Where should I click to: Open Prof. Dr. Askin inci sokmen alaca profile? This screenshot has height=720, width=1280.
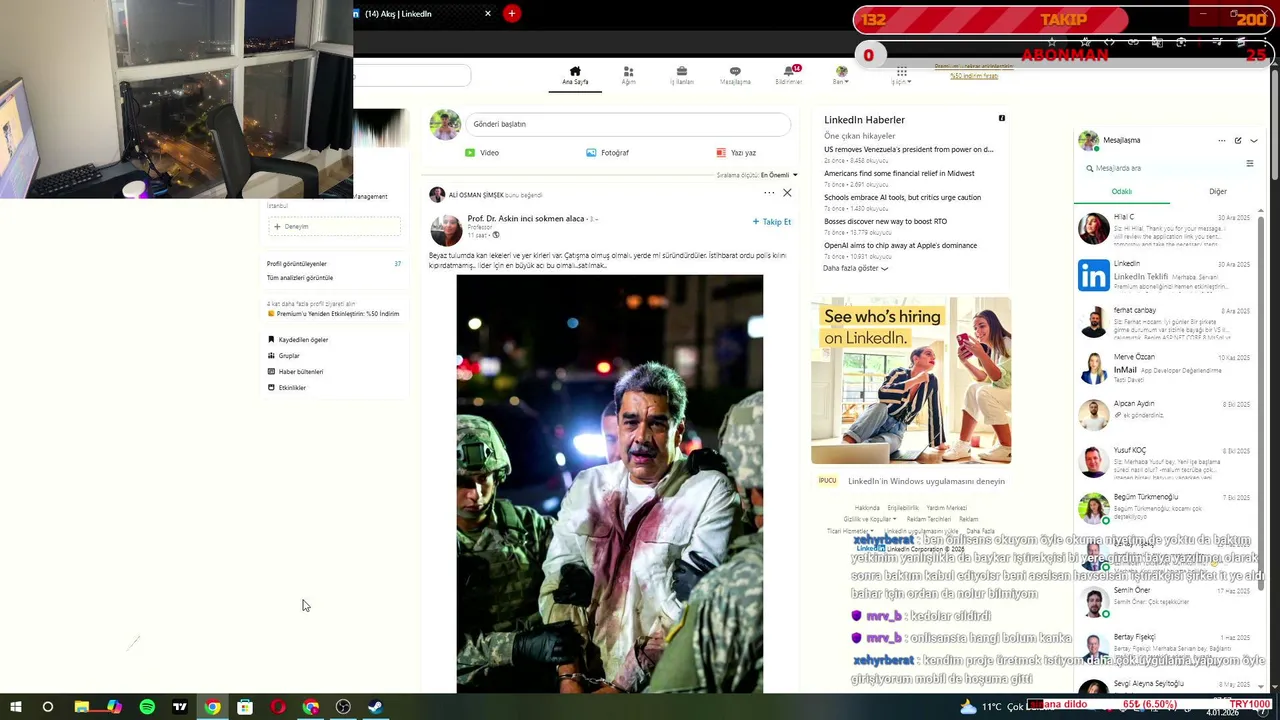(526, 218)
